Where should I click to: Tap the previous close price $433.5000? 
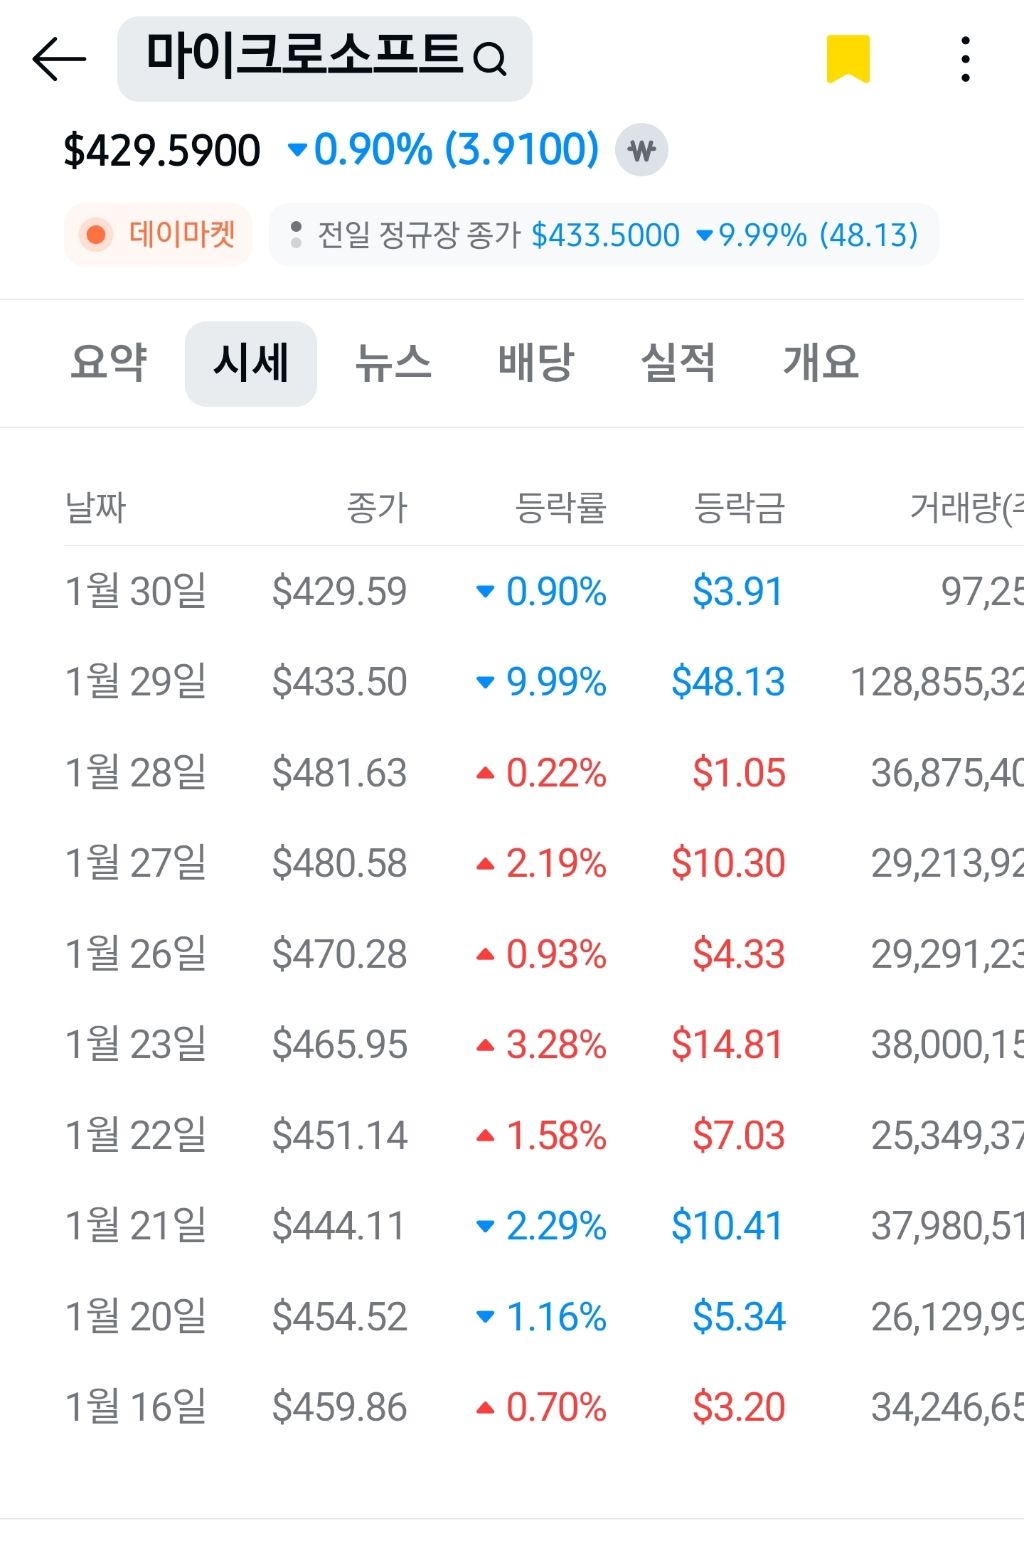click(603, 235)
